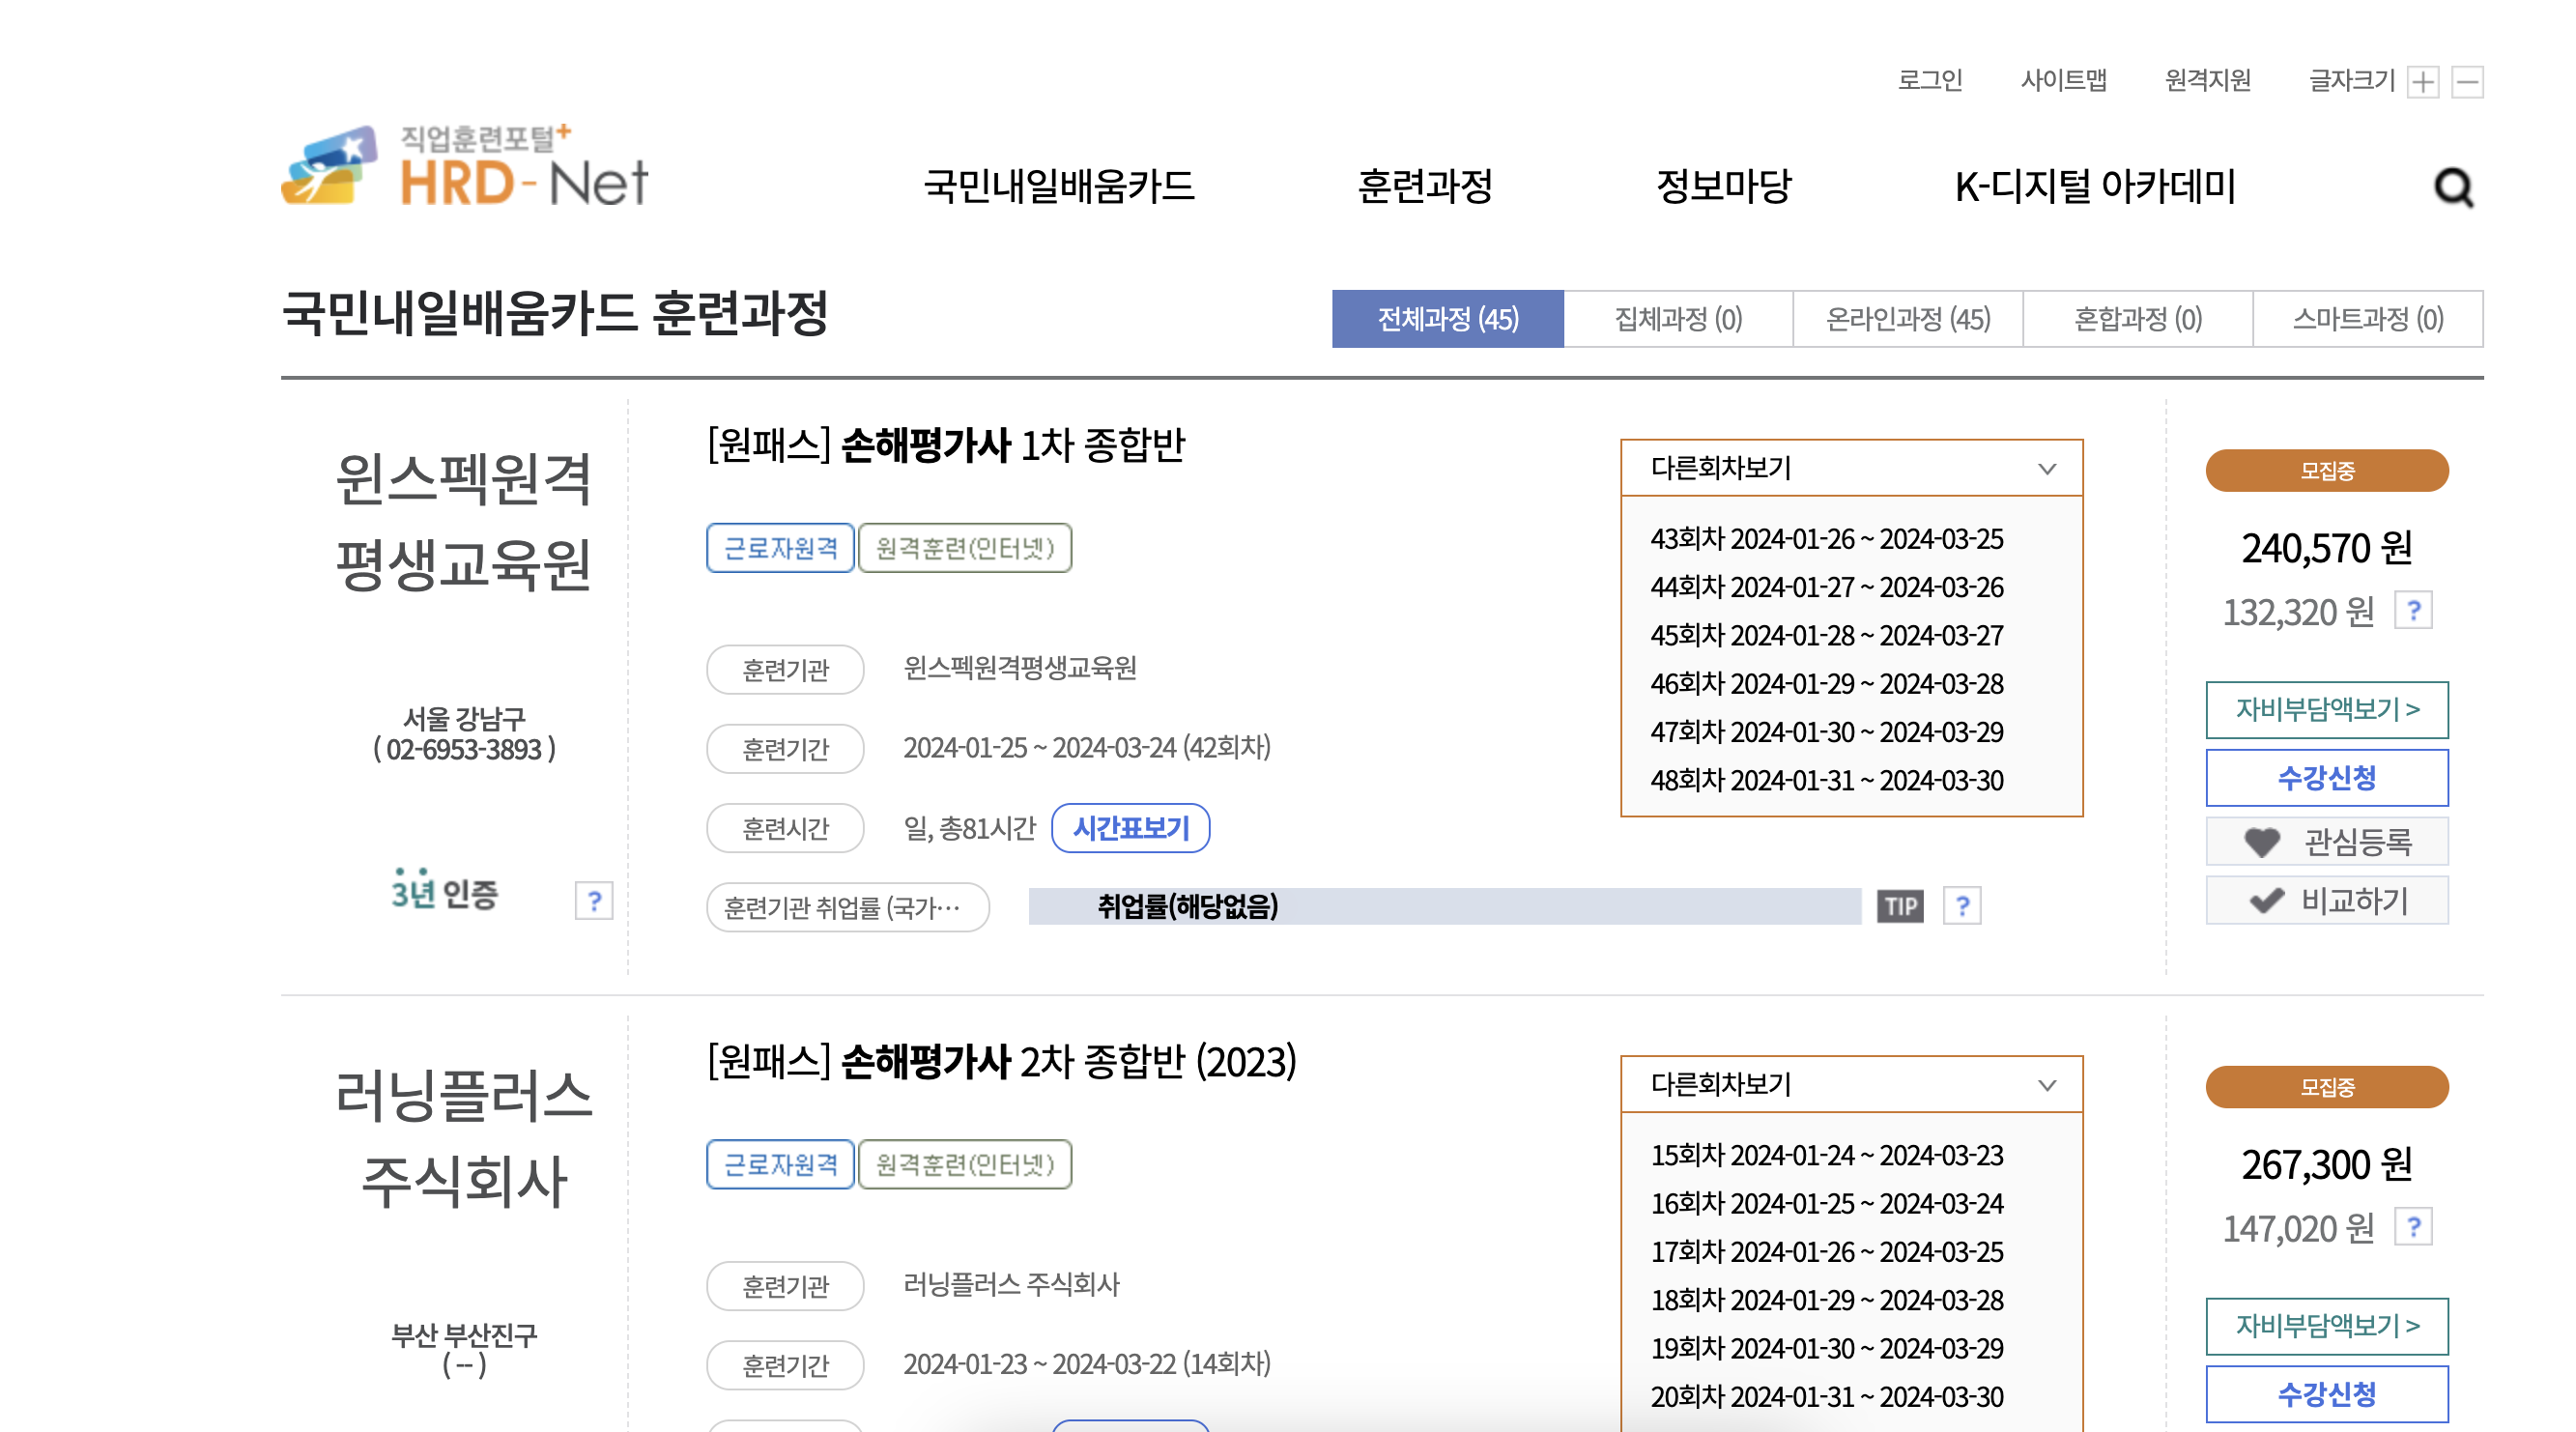Collapse the first course's 다른회차보기 dropdown
This screenshot has height=1432, width=2576.
(x=2047, y=468)
